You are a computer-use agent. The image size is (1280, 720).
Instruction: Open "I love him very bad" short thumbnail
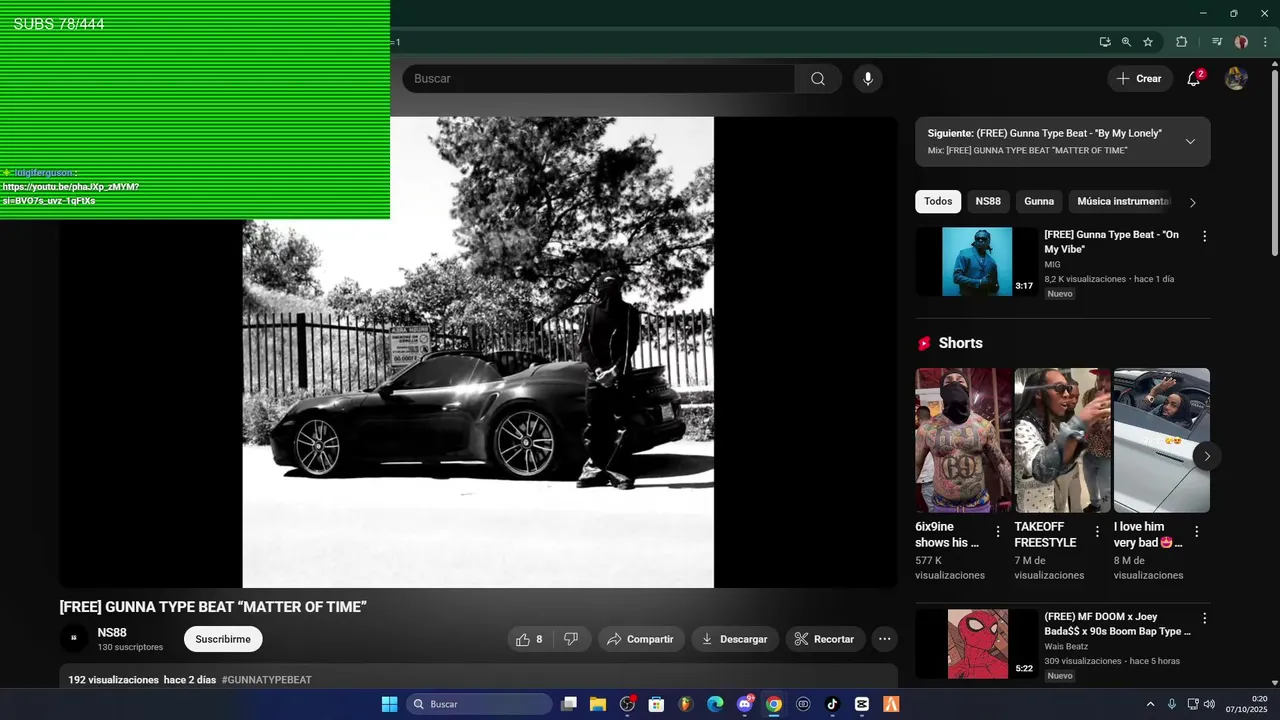(x=1162, y=440)
